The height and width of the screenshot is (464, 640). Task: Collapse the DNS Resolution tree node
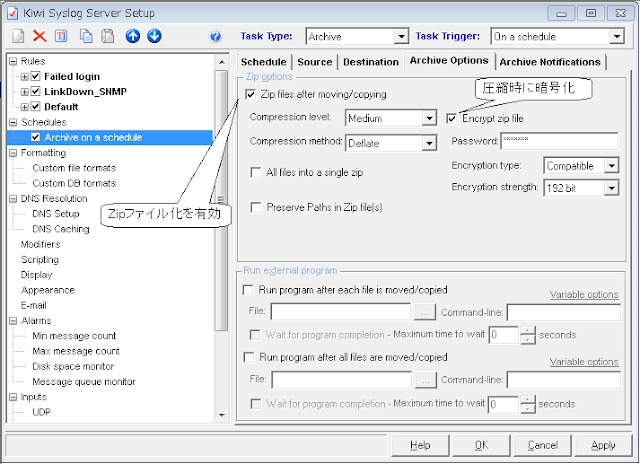(x=13, y=199)
